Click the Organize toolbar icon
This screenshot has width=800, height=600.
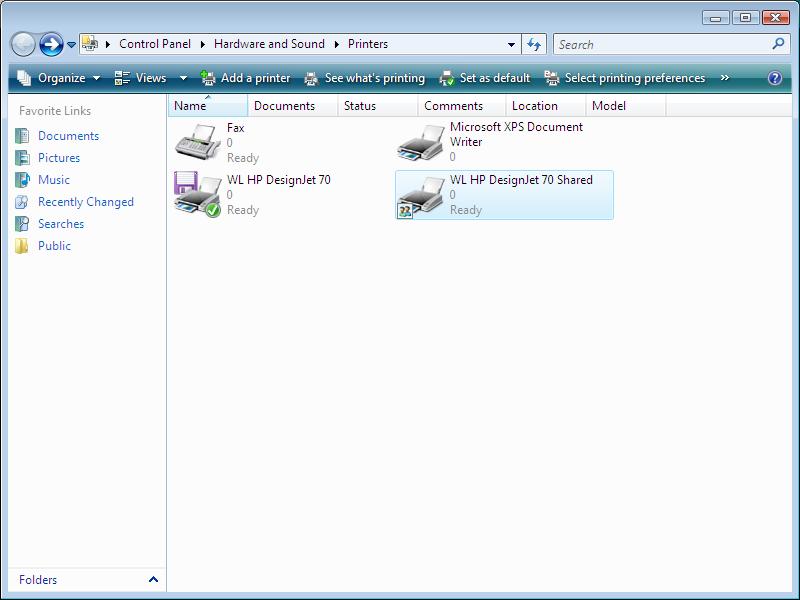tap(24, 78)
